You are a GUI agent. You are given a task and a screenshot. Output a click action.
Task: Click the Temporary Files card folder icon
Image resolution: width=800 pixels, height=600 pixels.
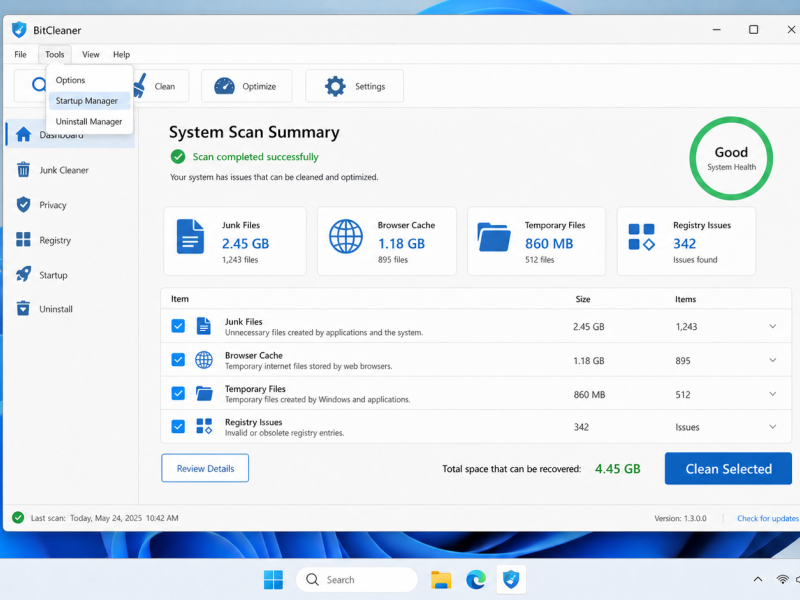pyautogui.click(x=494, y=237)
